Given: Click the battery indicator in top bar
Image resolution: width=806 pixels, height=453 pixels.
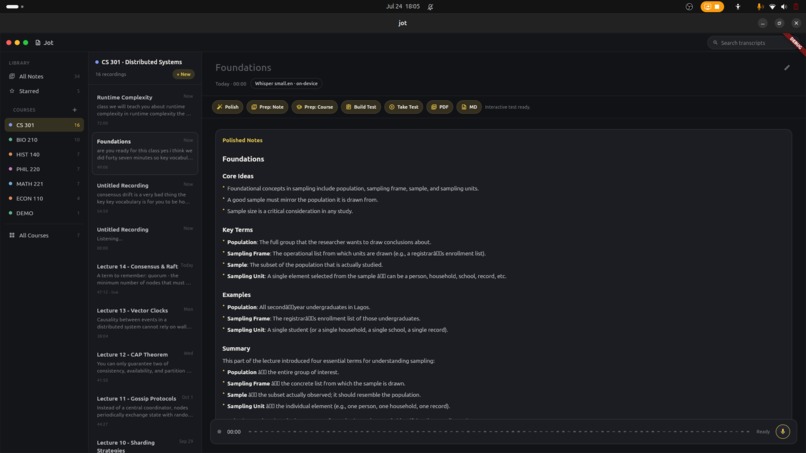Looking at the screenshot, I should point(796,7).
